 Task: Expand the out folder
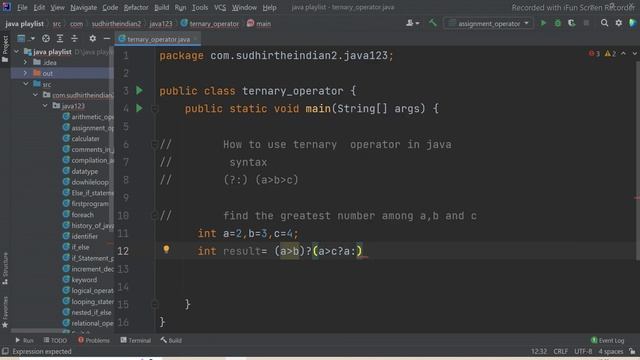pyautogui.click(x=26, y=73)
